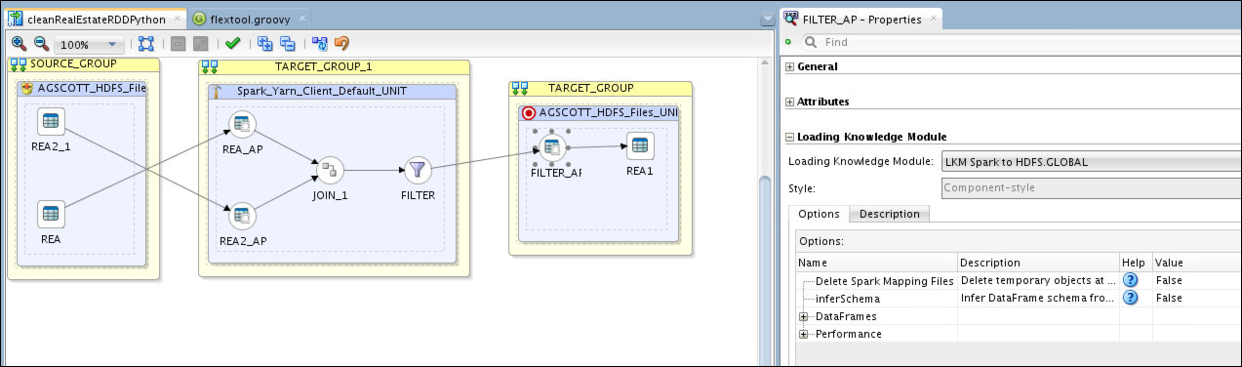1242x367 pixels.
Task: Click the zoom out magnifier icon
Action: pyautogui.click(x=41, y=44)
